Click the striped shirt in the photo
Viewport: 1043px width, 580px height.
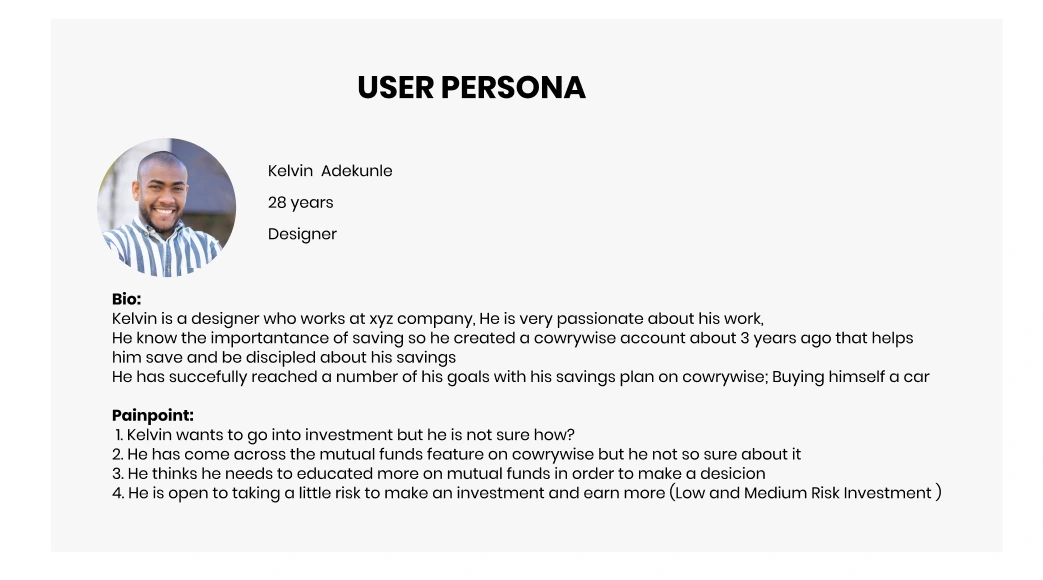pyautogui.click(x=163, y=249)
